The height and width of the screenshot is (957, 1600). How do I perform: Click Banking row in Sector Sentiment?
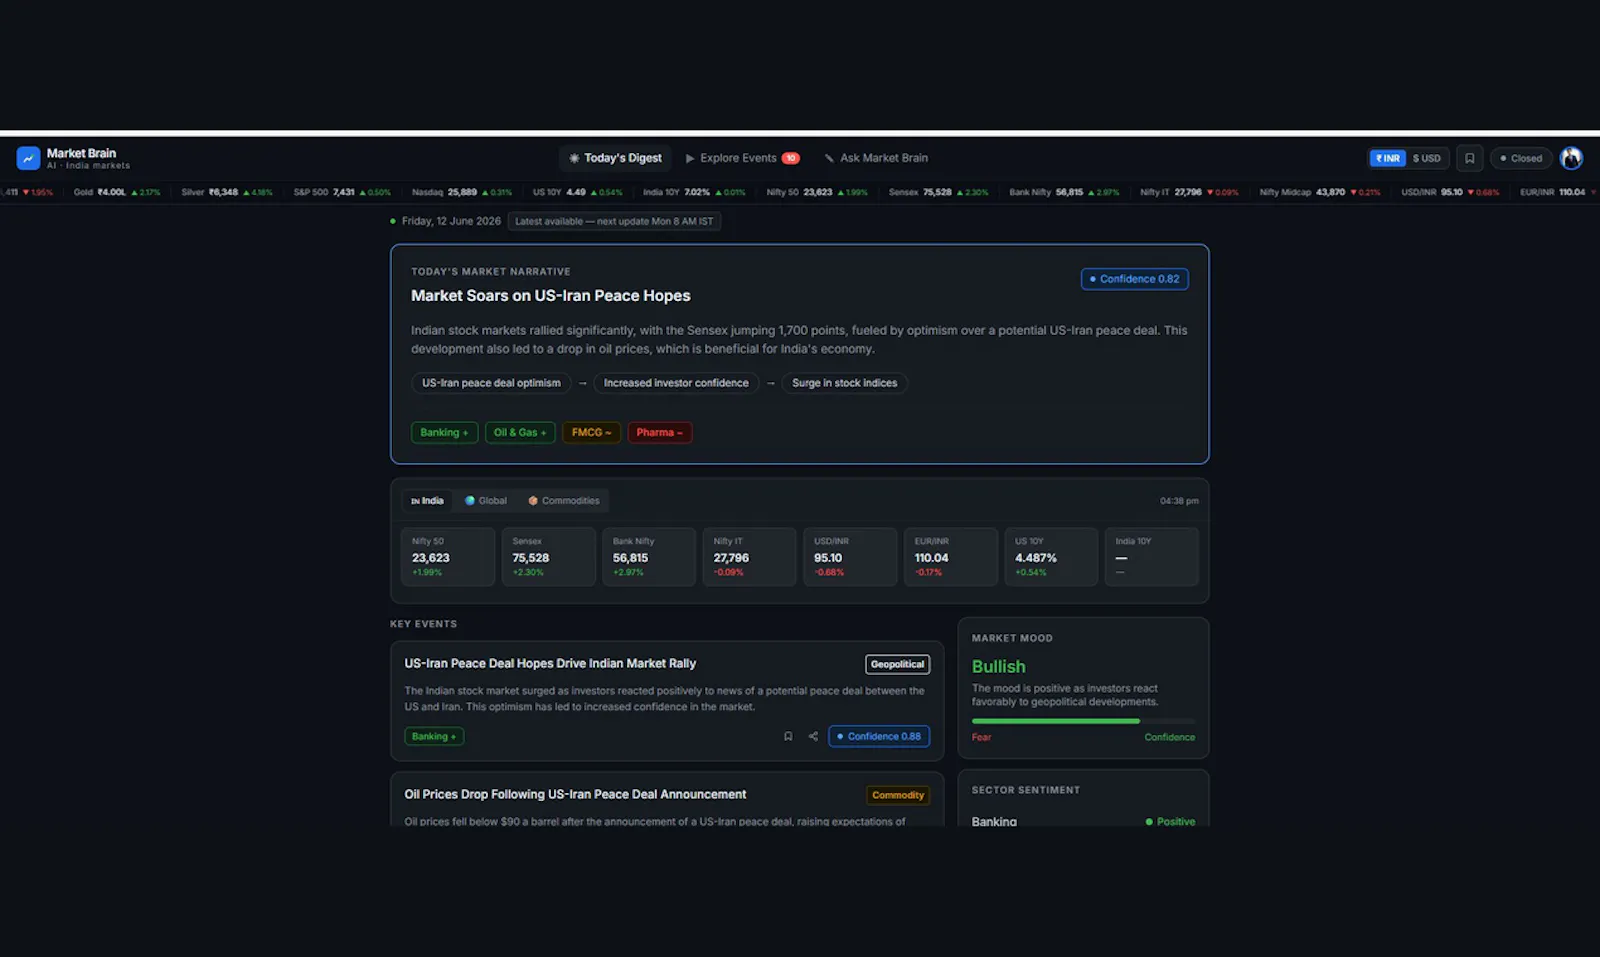tap(1083, 821)
